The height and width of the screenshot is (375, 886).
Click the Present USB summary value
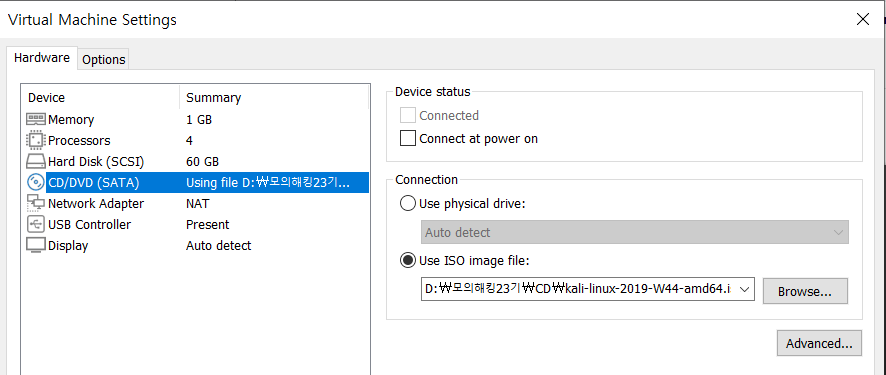[x=207, y=224]
